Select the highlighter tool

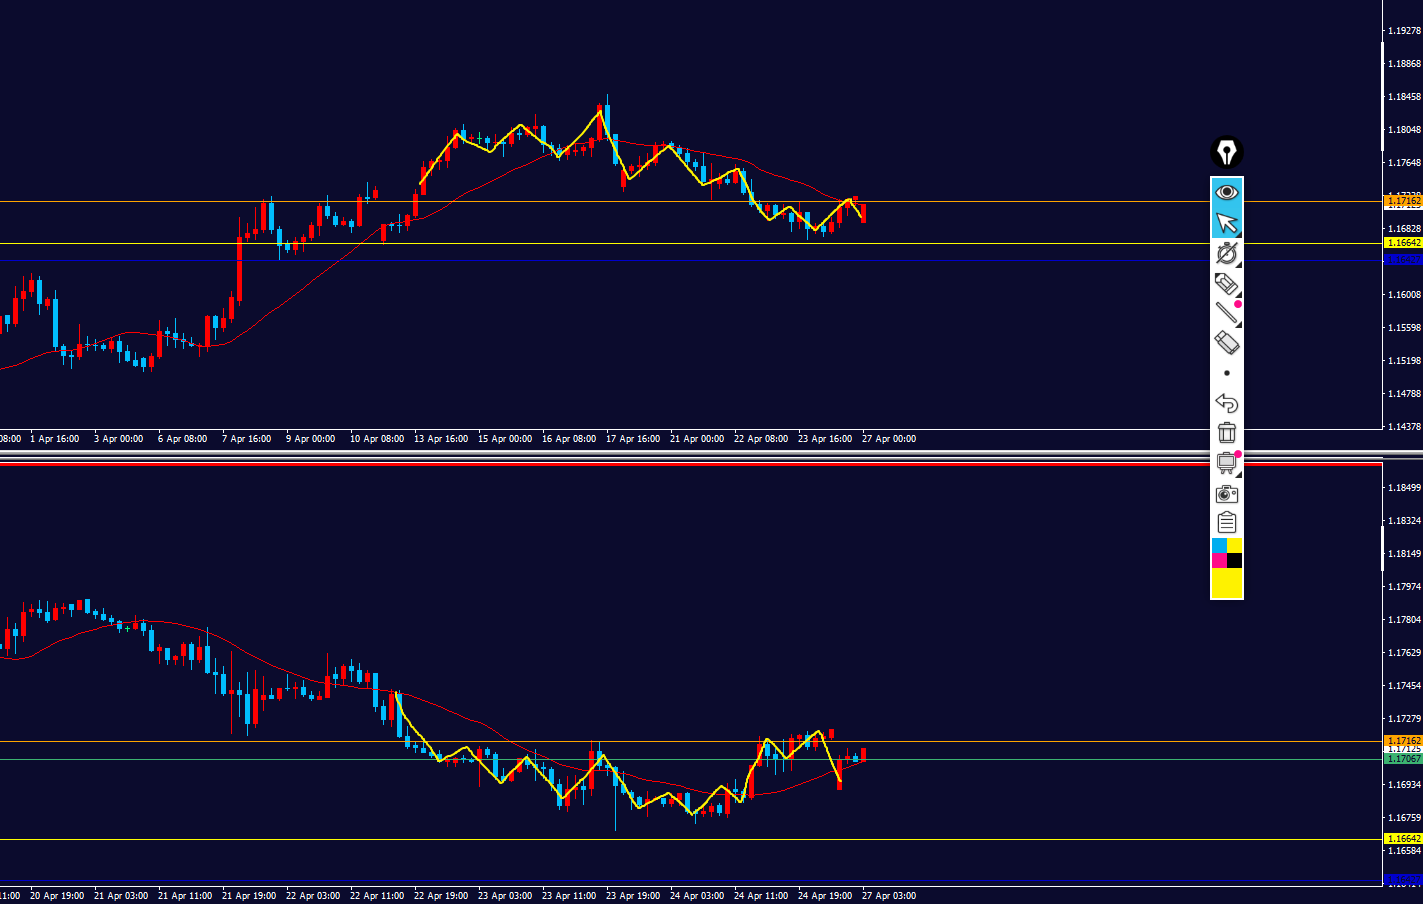pos(1226,284)
